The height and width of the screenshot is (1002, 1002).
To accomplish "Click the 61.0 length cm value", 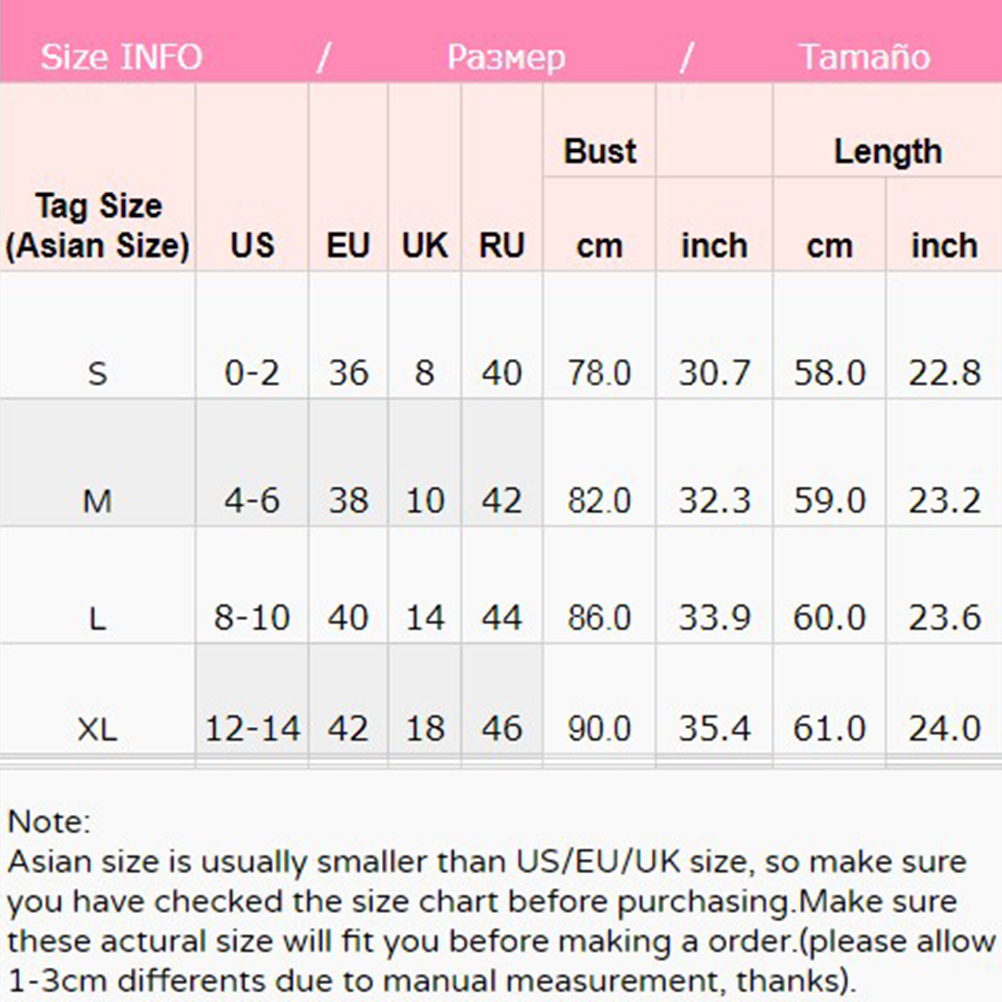I will 830,728.
